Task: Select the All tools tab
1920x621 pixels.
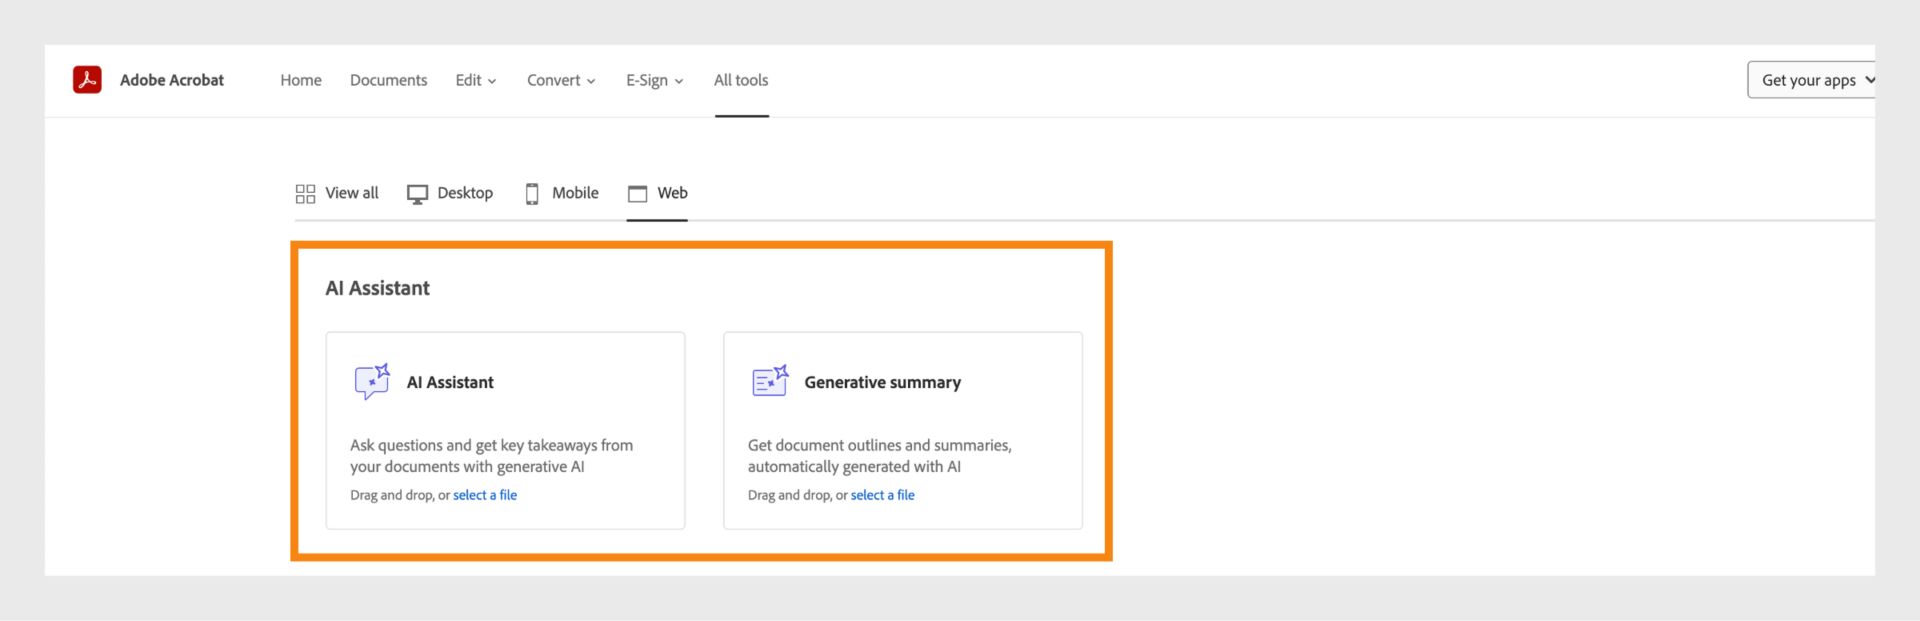Action: coord(741,80)
